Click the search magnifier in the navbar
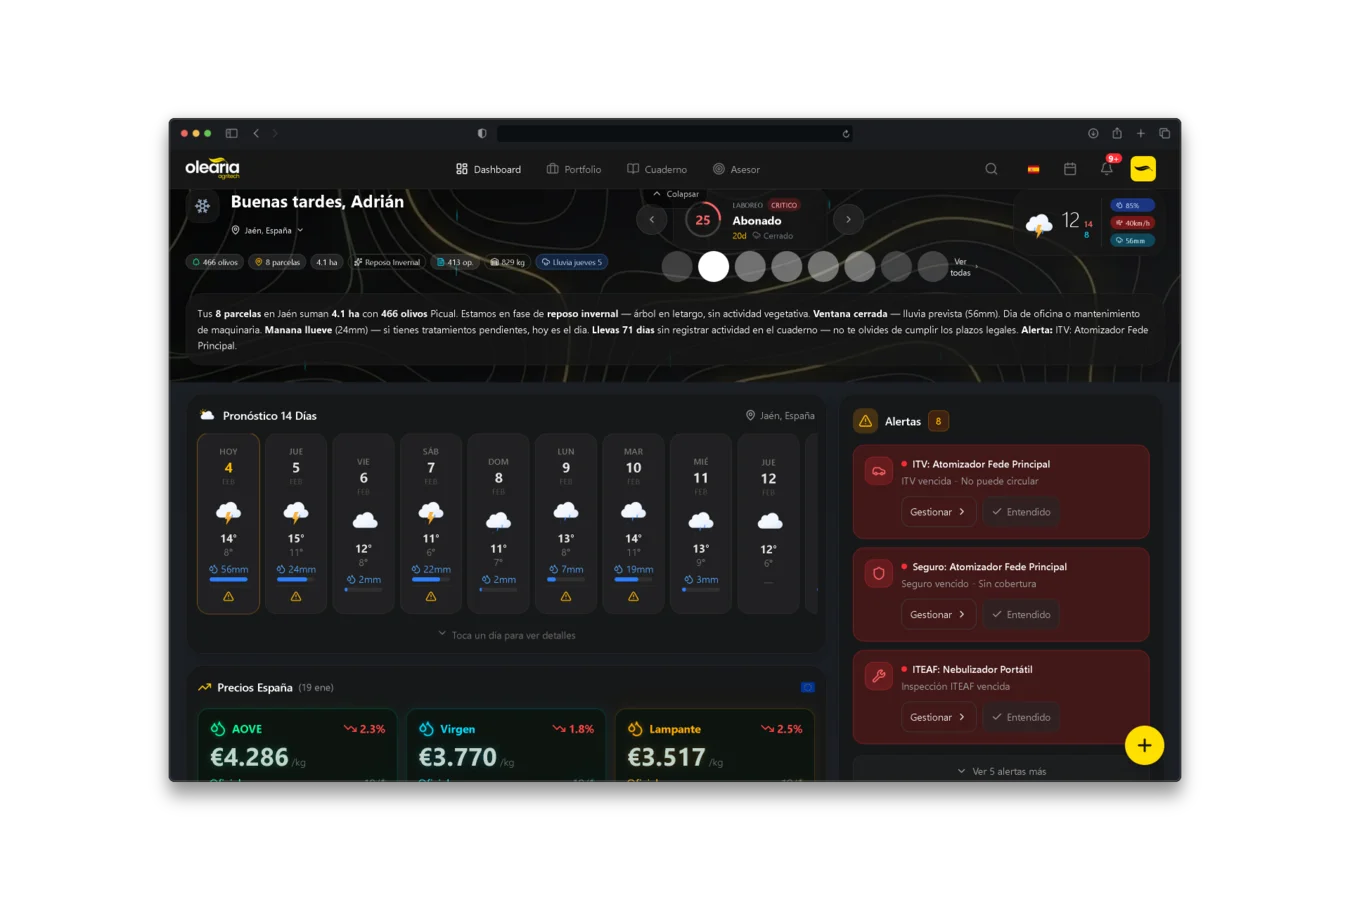The width and height of the screenshot is (1350, 900). (x=991, y=168)
